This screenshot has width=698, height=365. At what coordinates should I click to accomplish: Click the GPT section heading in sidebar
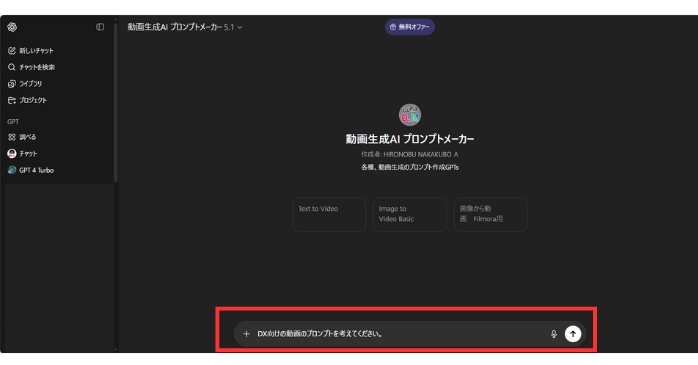pyautogui.click(x=13, y=122)
